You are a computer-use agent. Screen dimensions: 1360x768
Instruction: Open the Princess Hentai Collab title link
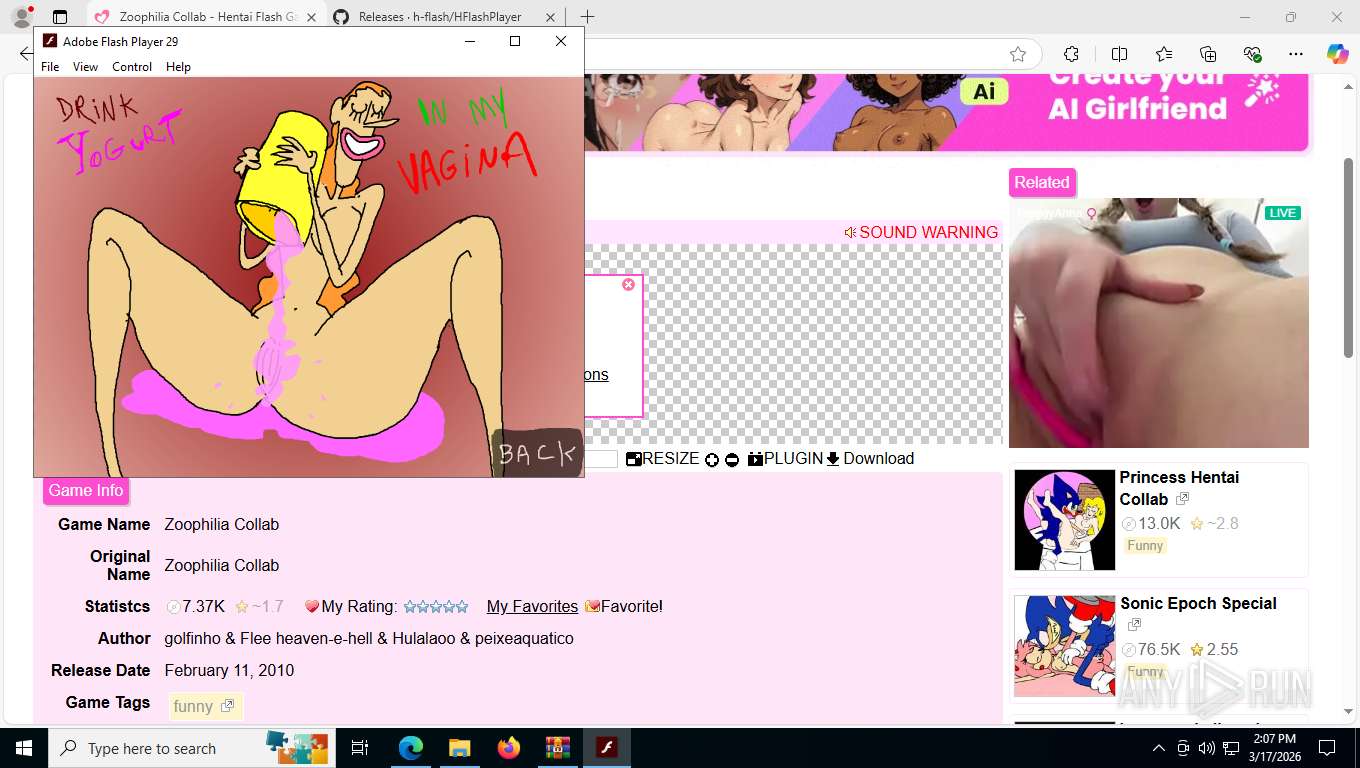pyautogui.click(x=1179, y=488)
